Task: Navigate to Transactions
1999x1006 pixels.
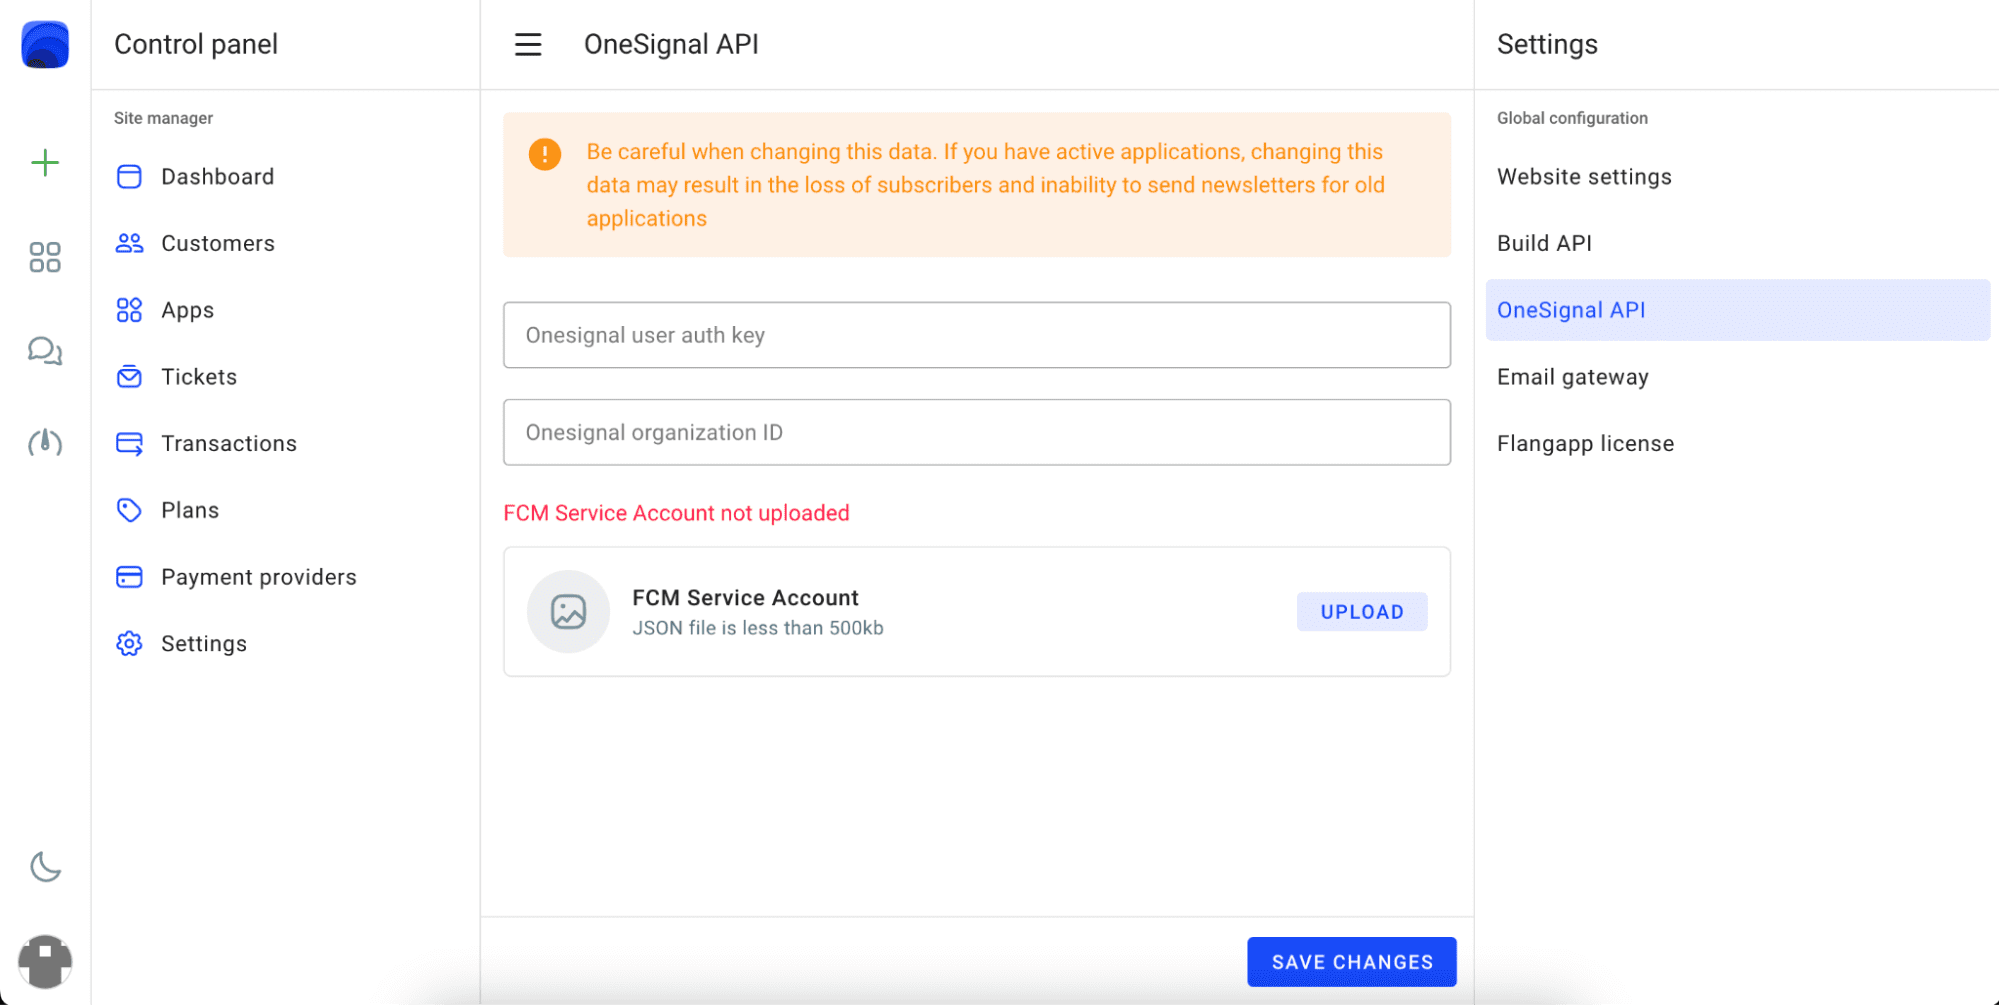Action: (x=228, y=444)
